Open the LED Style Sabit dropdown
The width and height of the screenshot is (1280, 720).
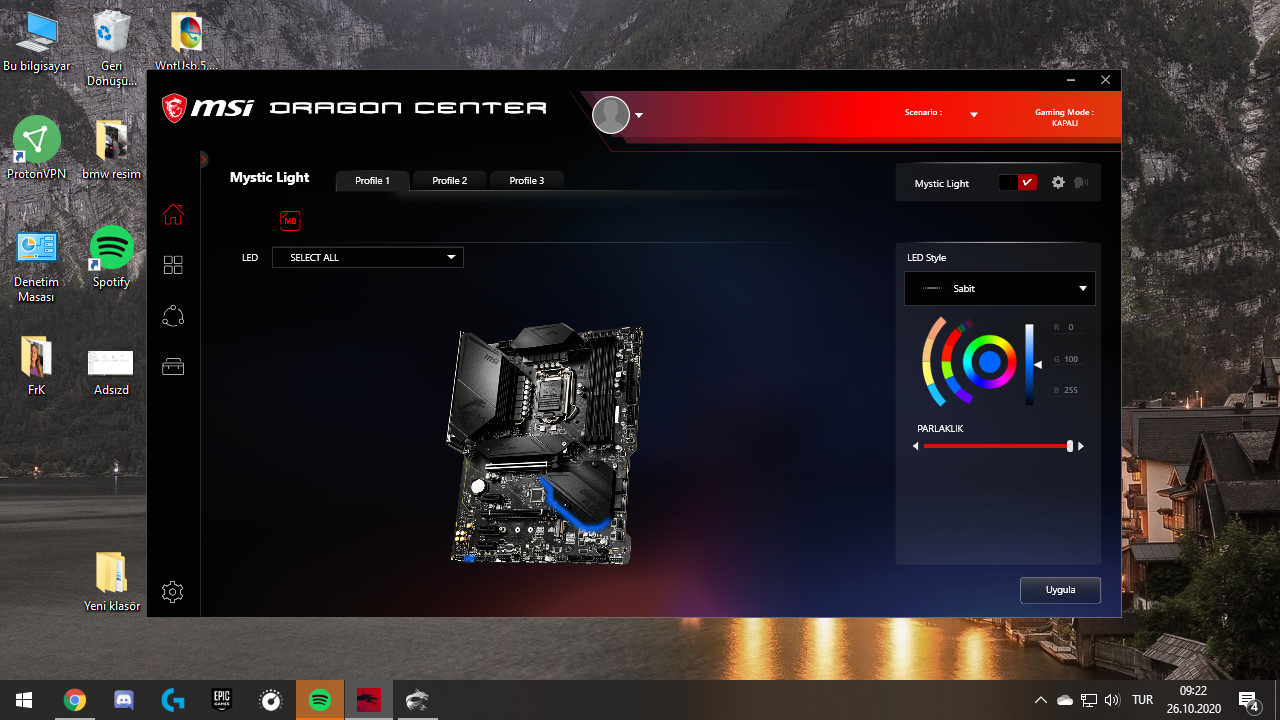[x=1000, y=288]
